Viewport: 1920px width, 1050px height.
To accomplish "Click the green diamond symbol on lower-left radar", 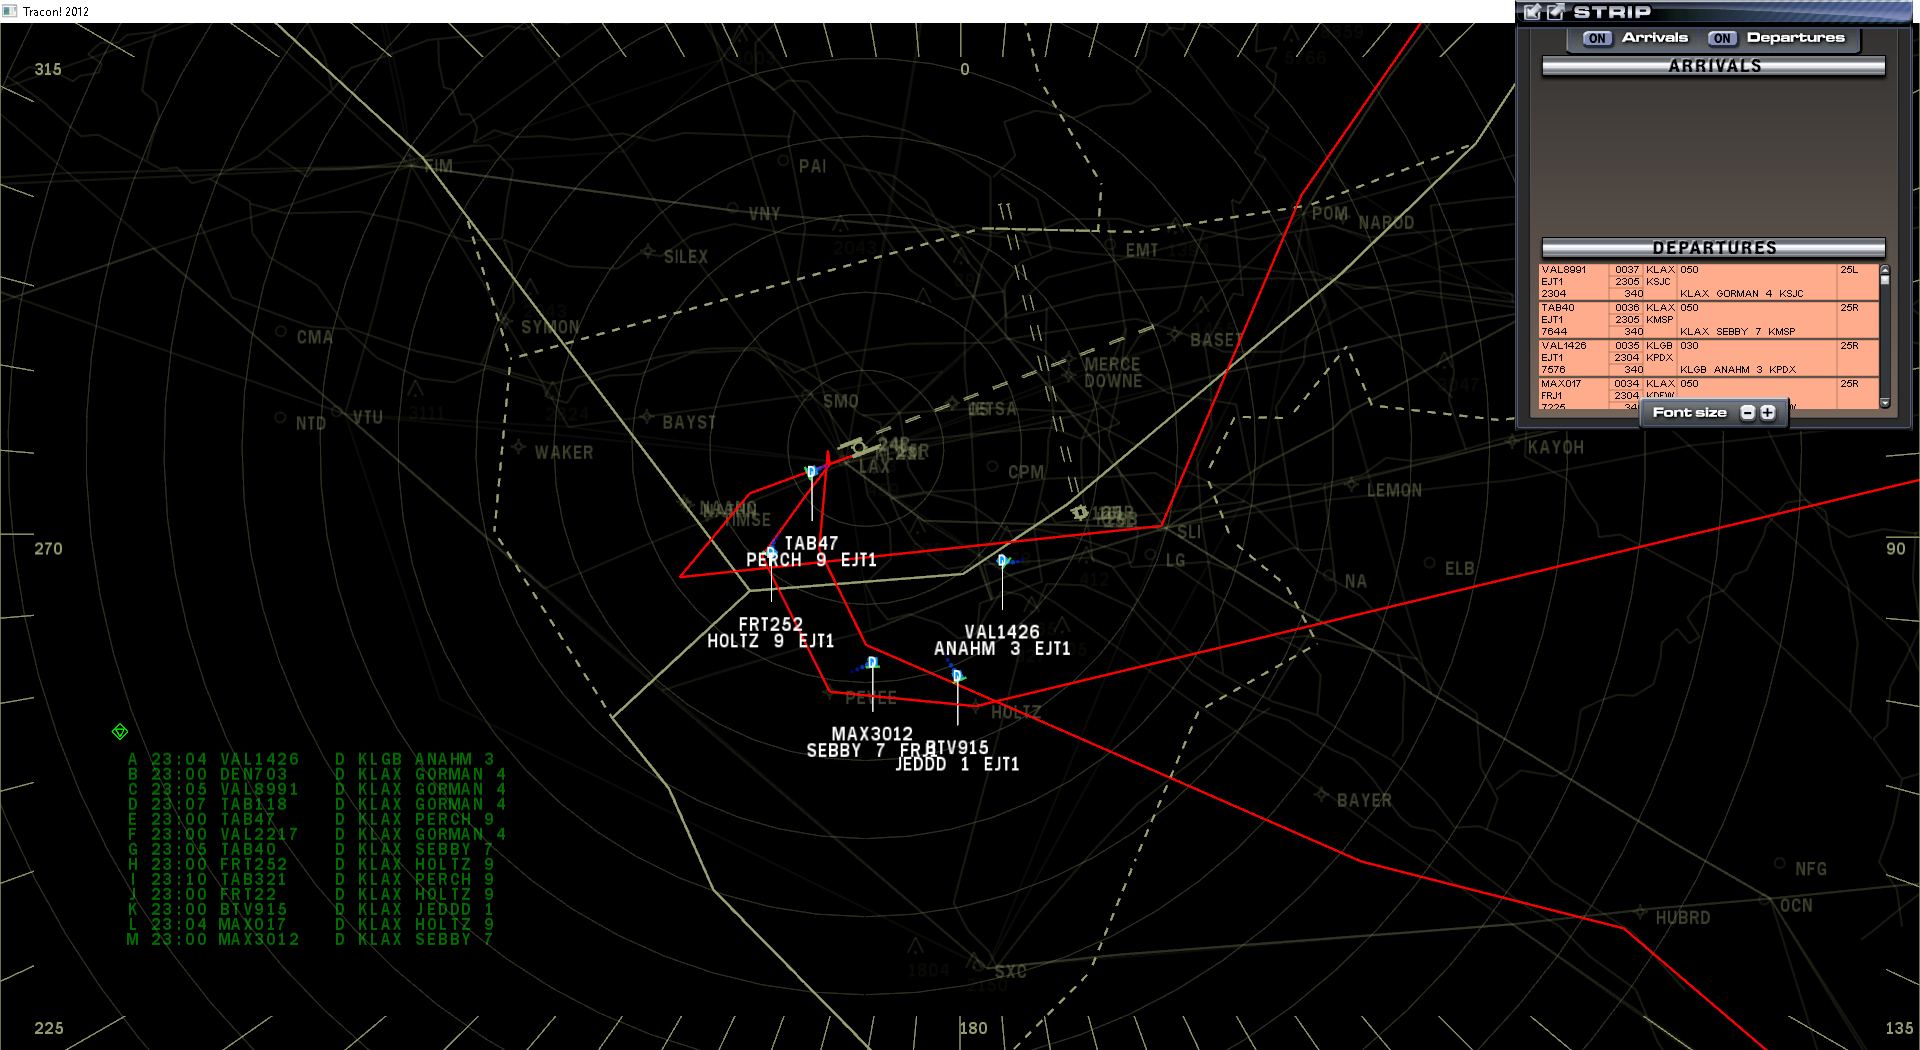I will coord(119,729).
